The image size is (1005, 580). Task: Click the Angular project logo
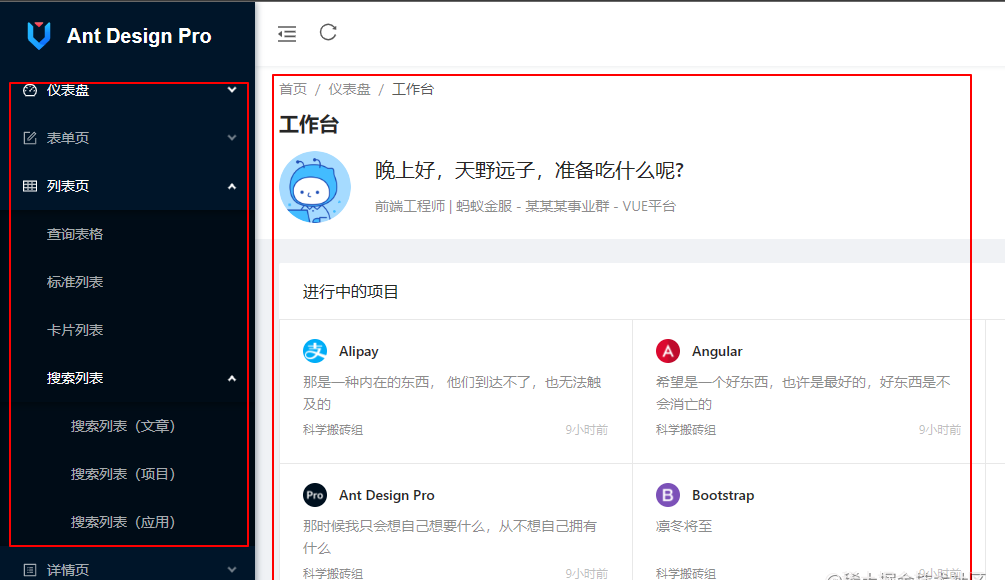668,351
